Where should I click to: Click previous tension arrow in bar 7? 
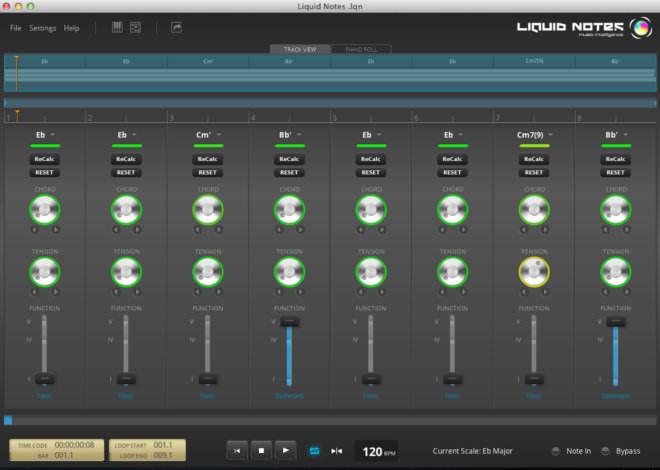[524, 292]
